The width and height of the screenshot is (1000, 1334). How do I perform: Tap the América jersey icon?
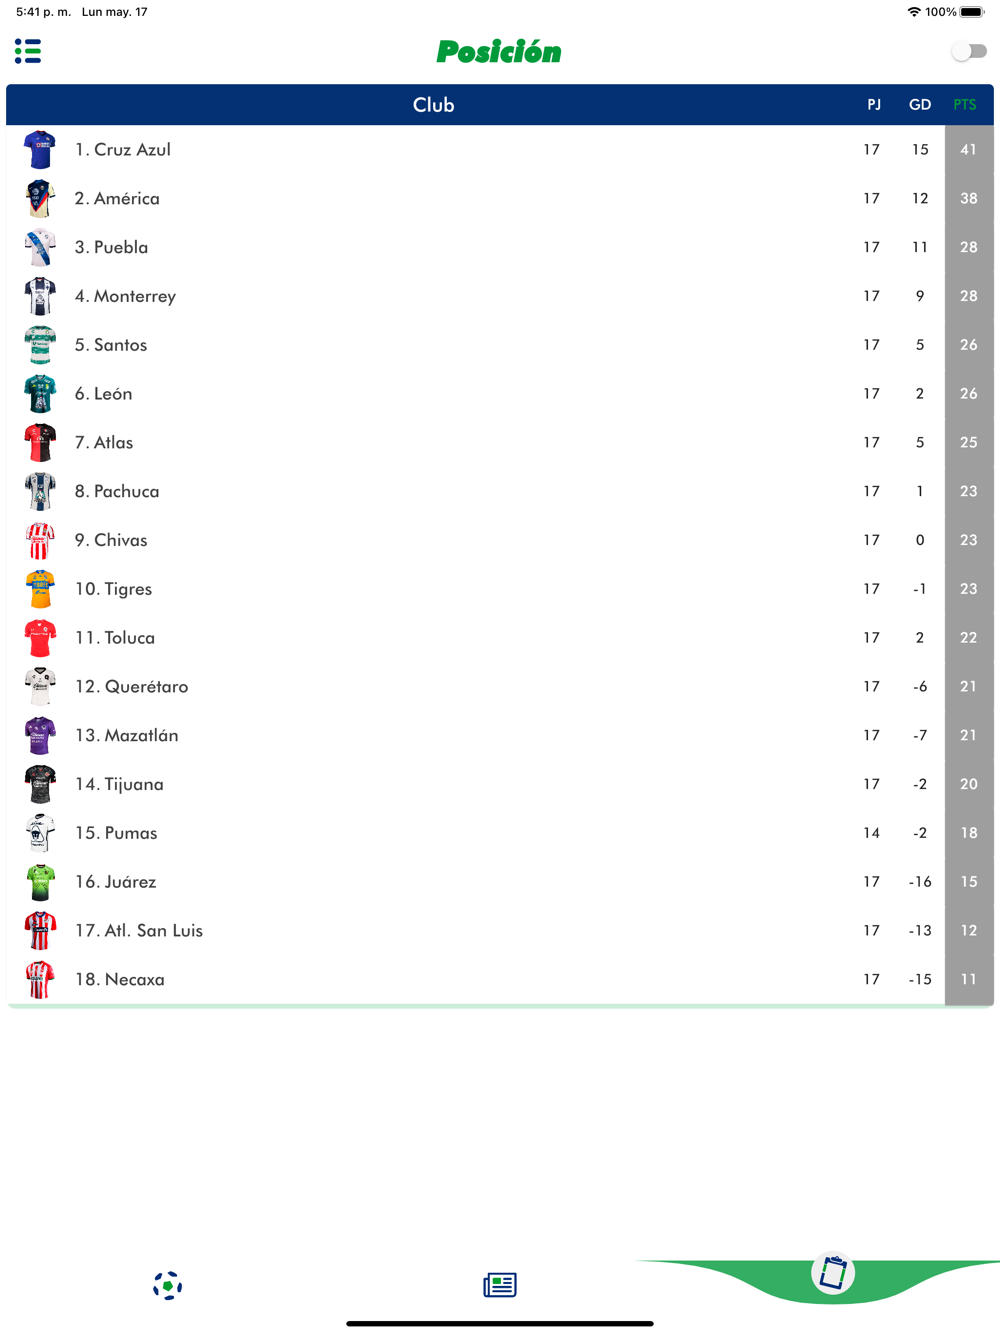pos(40,199)
